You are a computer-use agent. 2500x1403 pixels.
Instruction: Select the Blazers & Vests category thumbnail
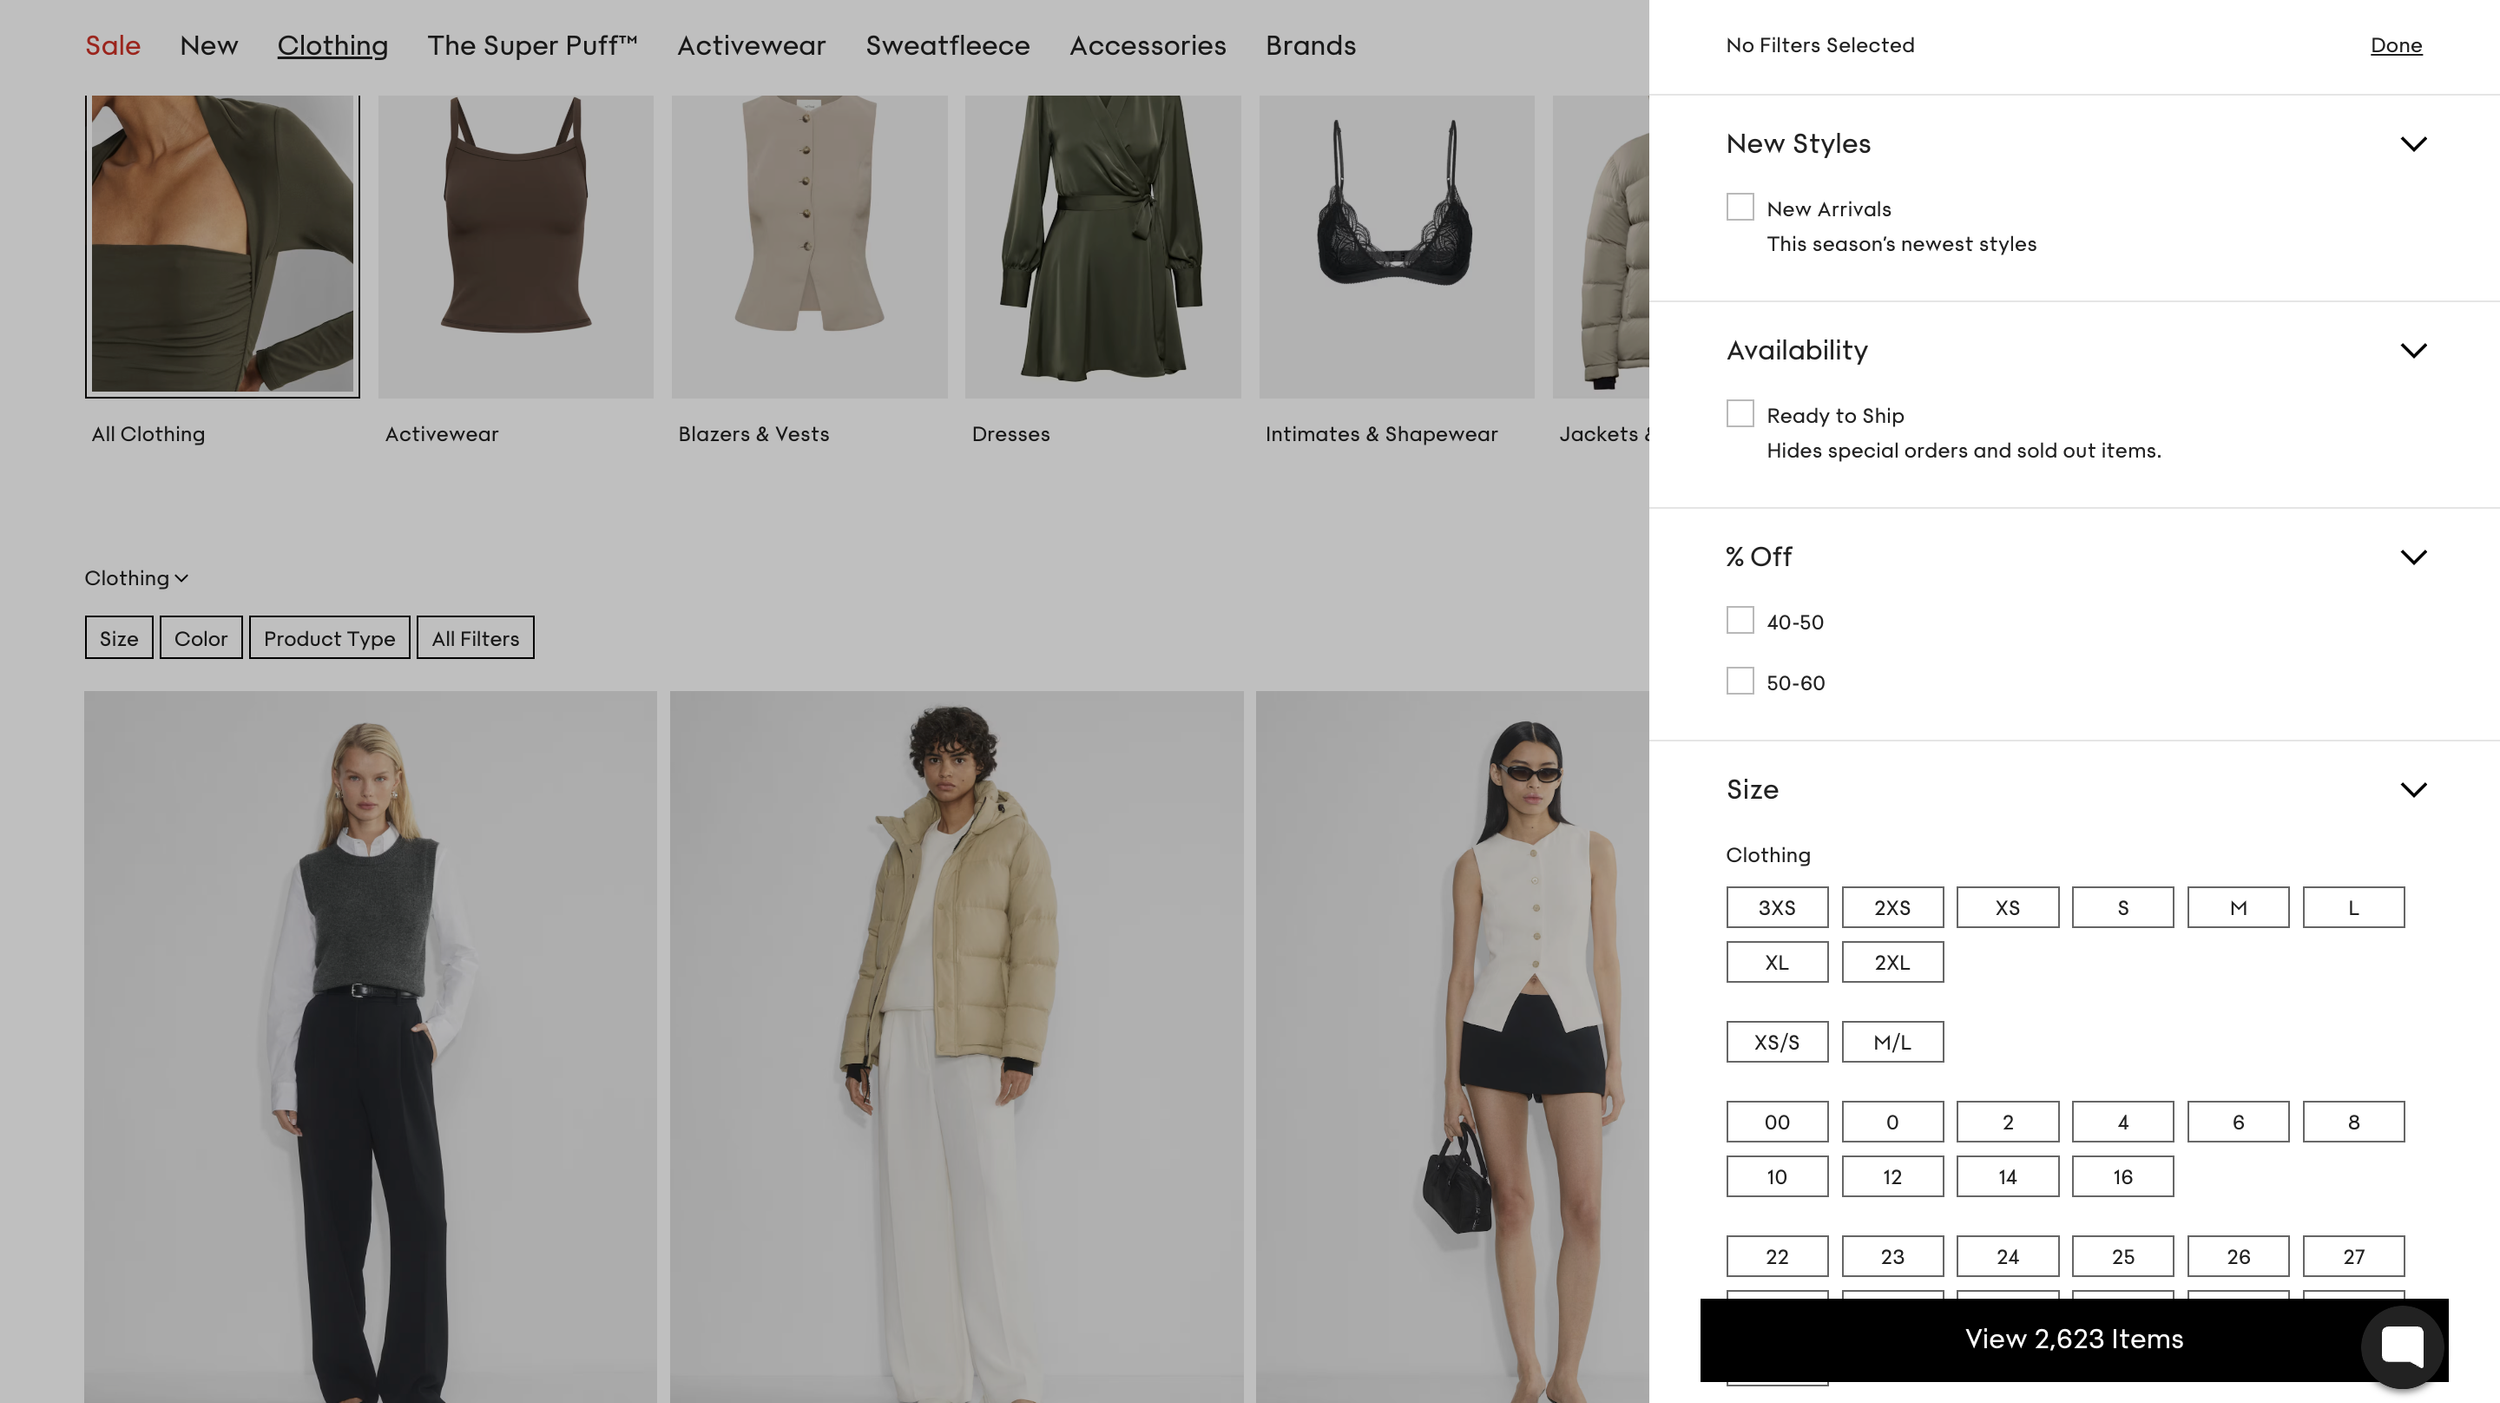(x=808, y=246)
